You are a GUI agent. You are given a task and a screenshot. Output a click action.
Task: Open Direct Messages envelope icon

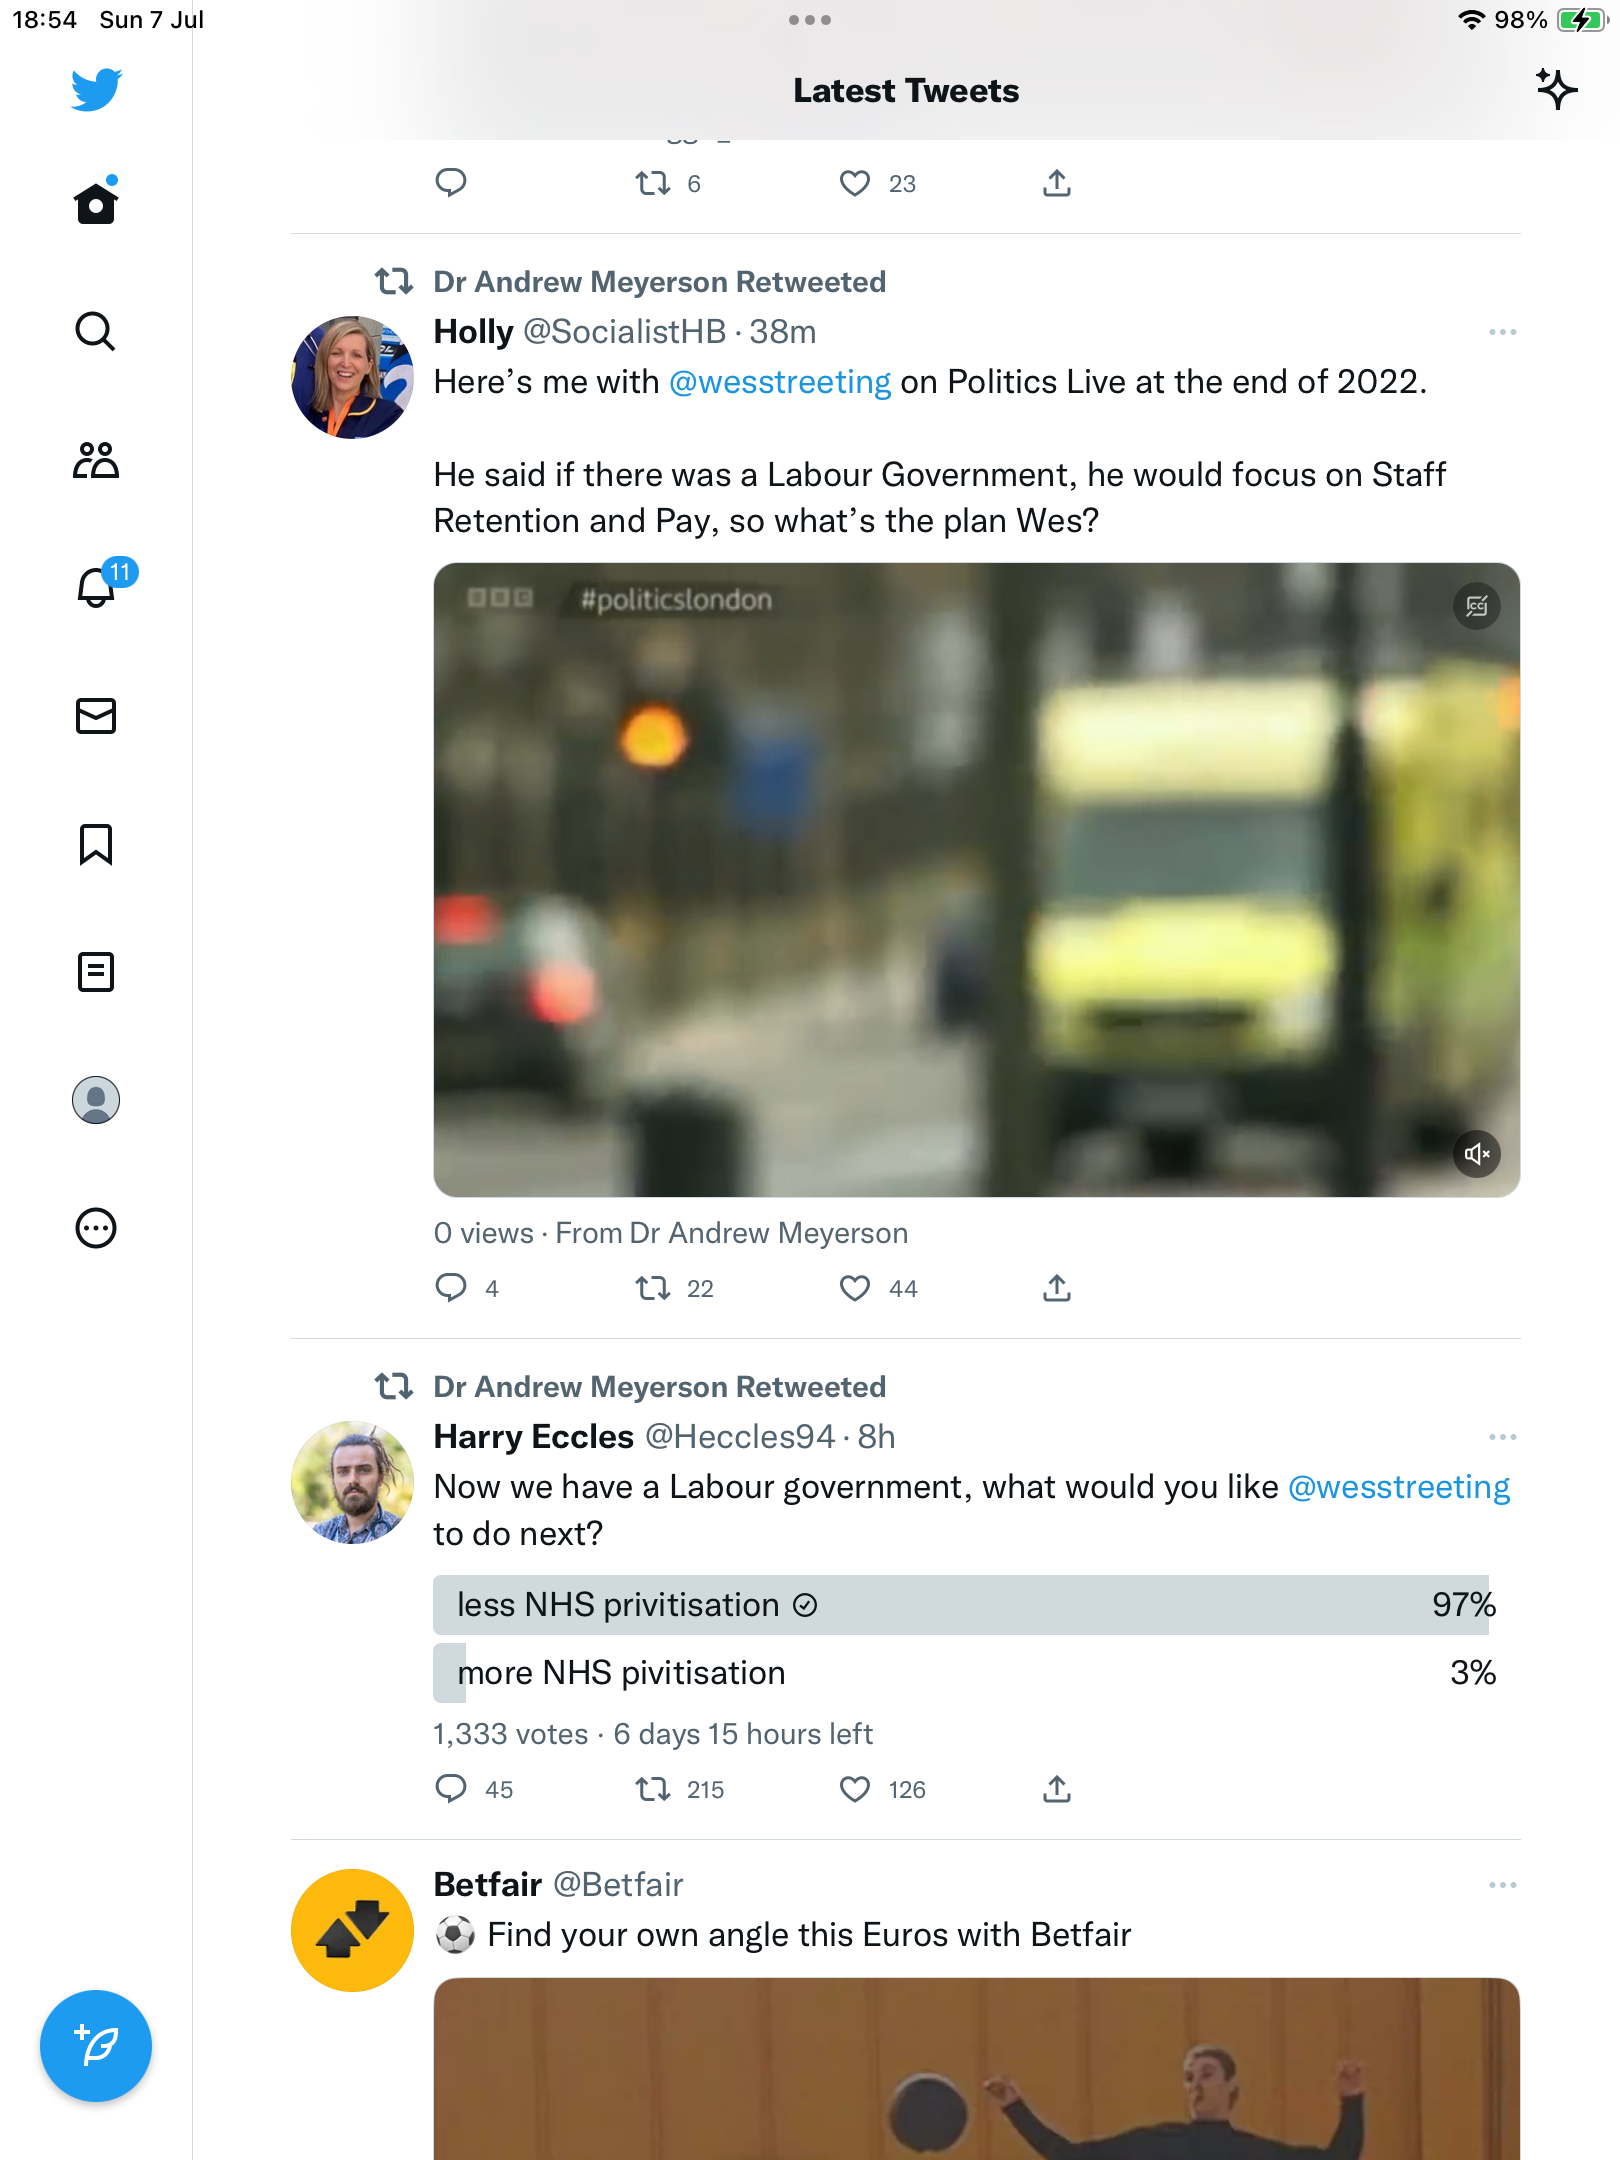pos(96,716)
